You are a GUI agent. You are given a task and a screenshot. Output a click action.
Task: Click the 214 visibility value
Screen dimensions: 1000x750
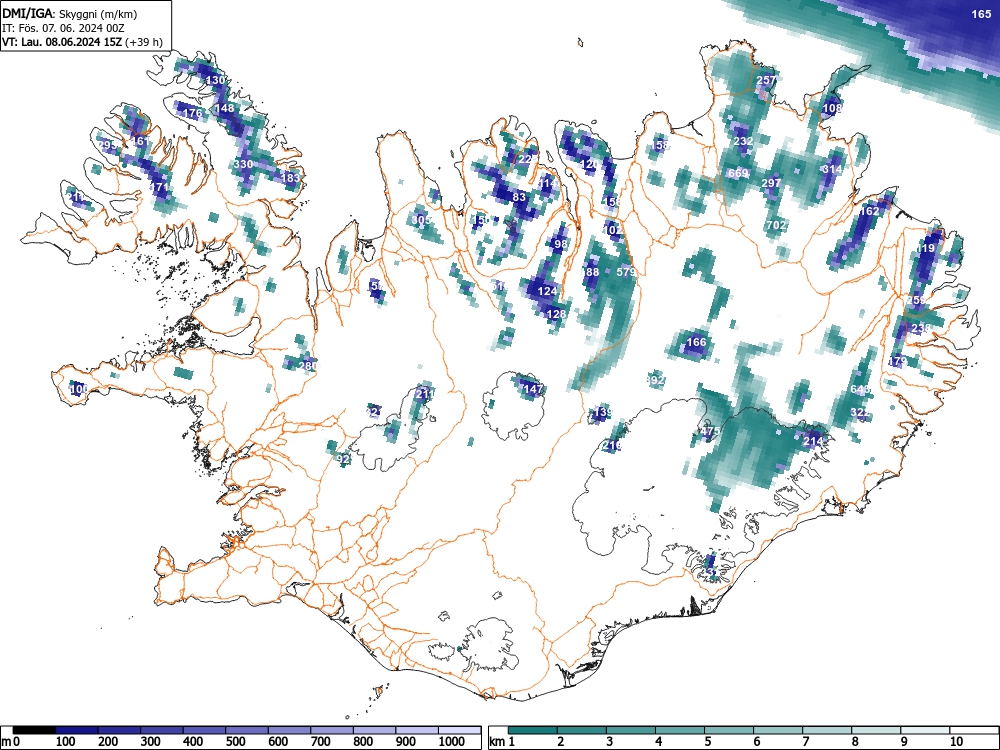coord(813,441)
